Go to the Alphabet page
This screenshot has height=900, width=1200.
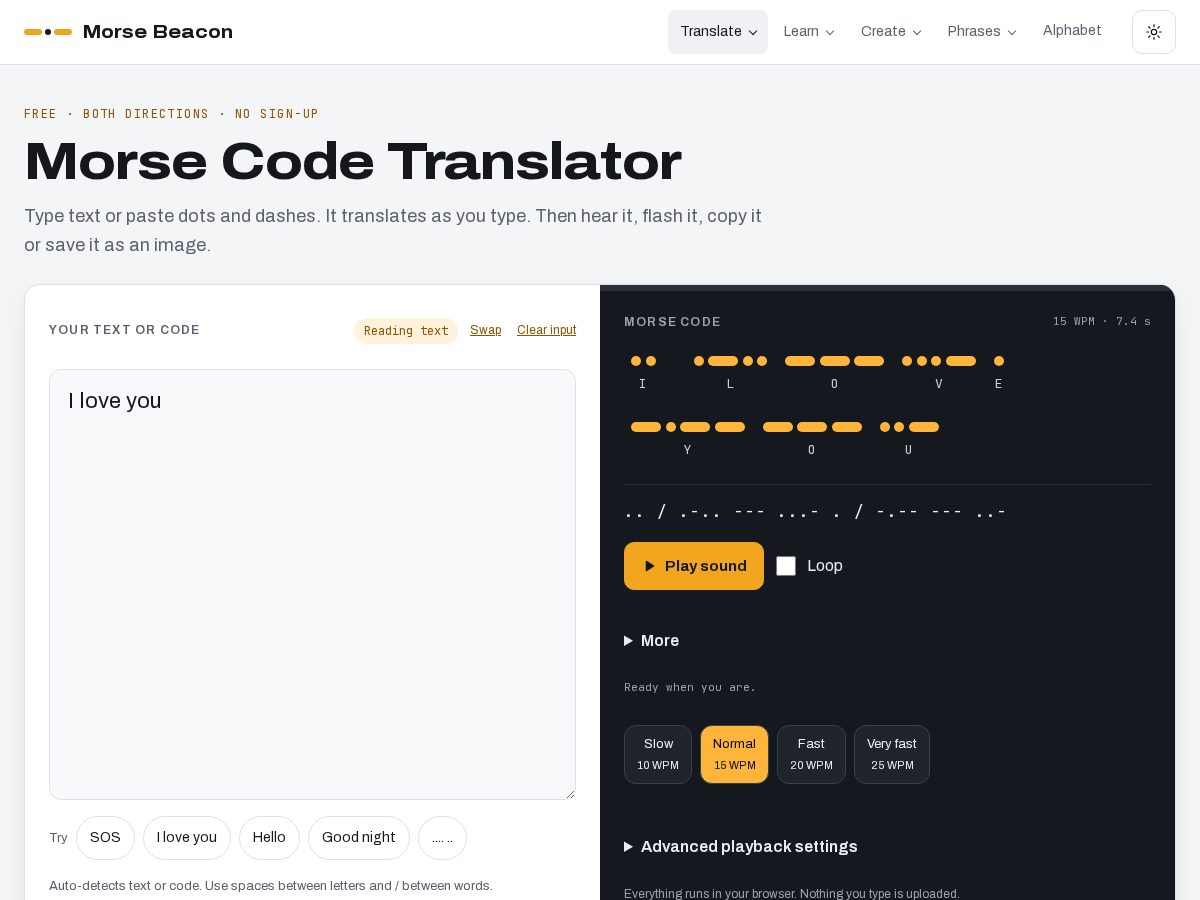(x=1072, y=31)
